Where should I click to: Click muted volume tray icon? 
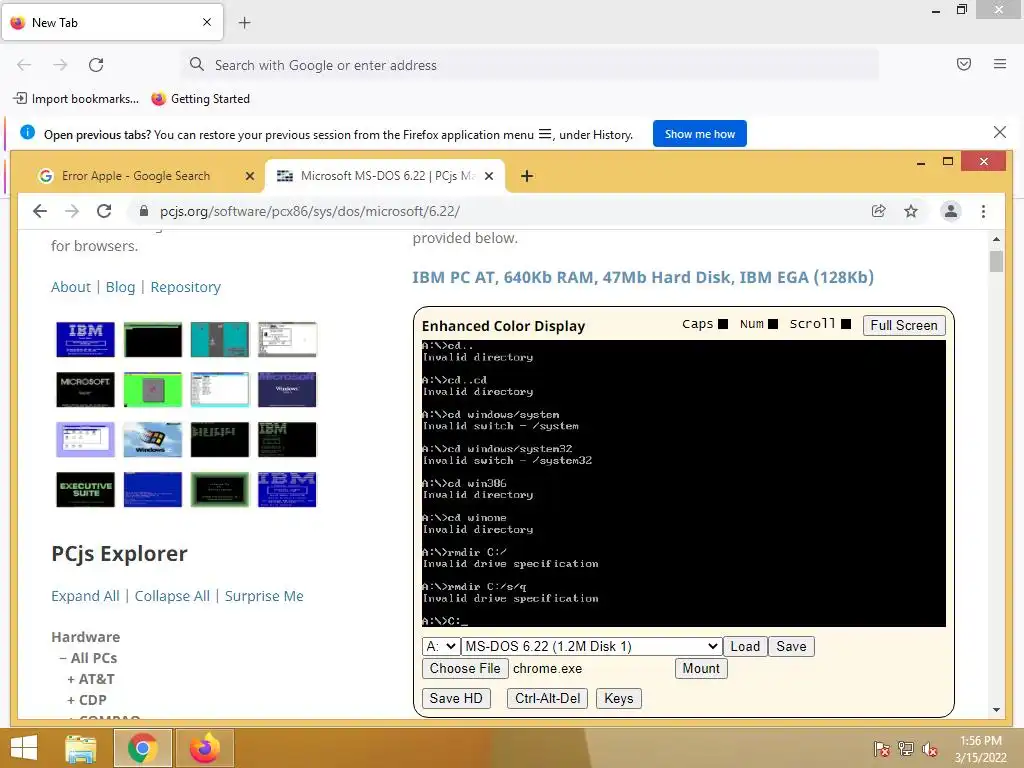point(930,749)
